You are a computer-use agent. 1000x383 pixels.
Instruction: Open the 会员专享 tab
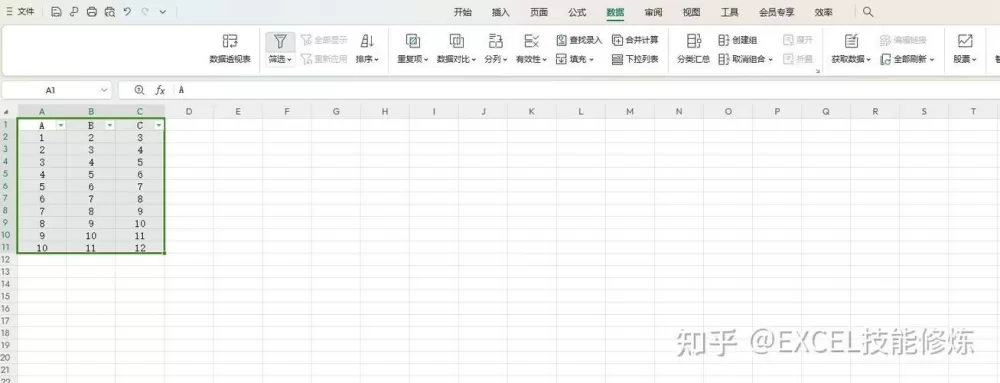[777, 12]
